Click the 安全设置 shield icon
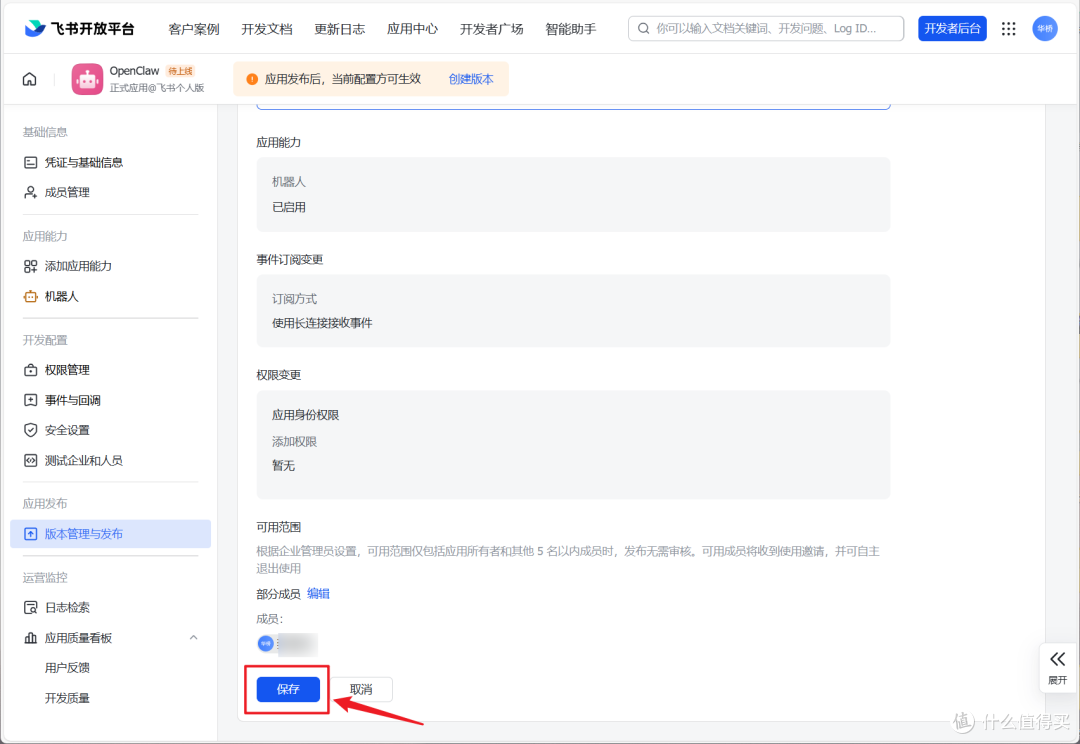The image size is (1080, 744). click(x=30, y=430)
